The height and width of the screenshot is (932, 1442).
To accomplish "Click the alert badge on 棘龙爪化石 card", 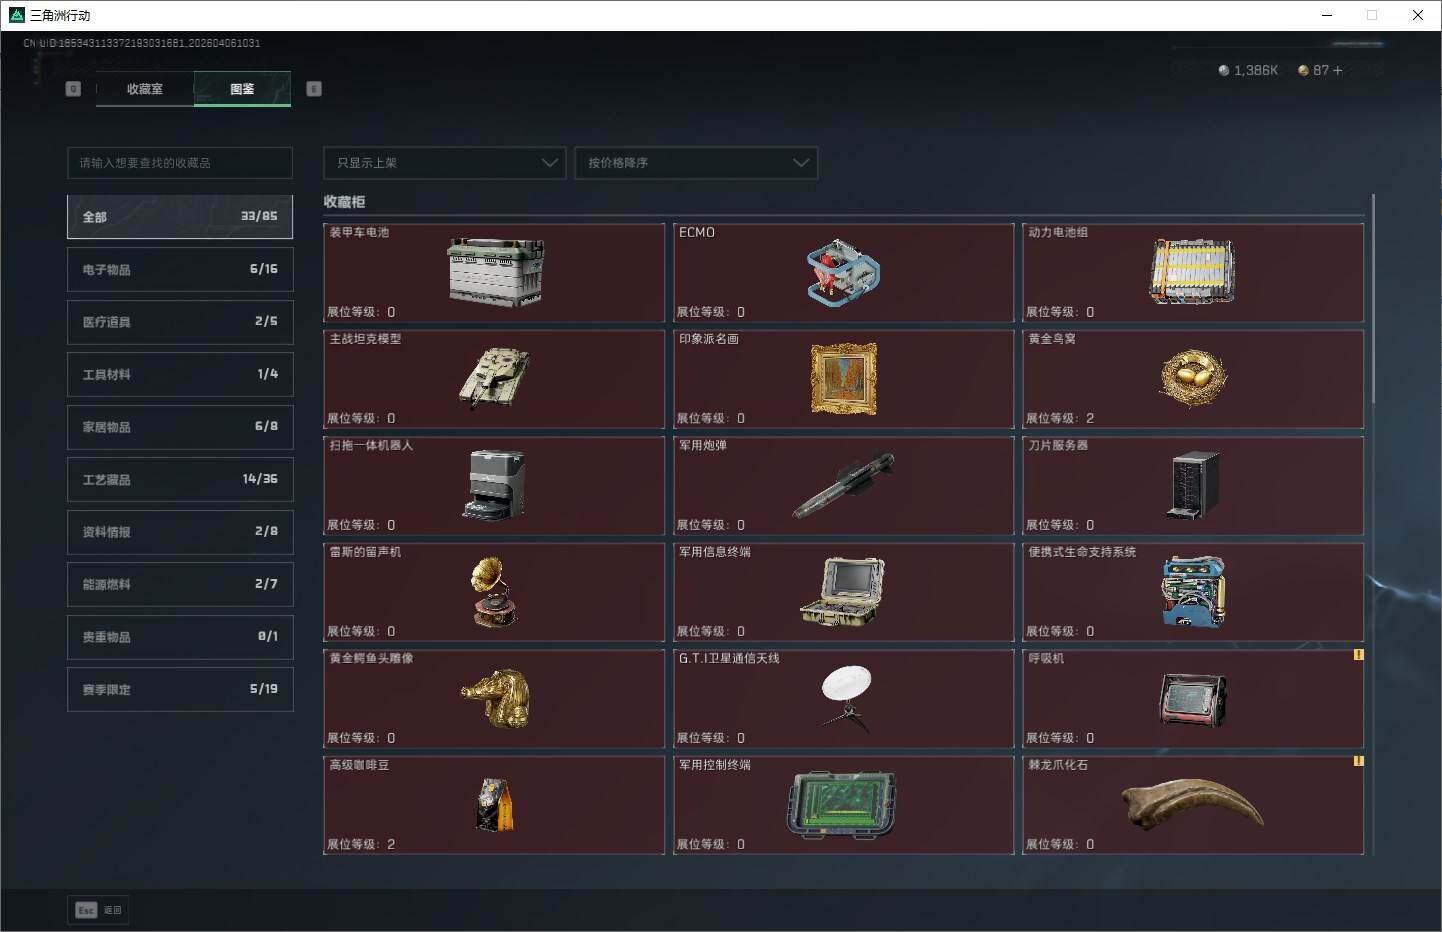I will [1358, 761].
